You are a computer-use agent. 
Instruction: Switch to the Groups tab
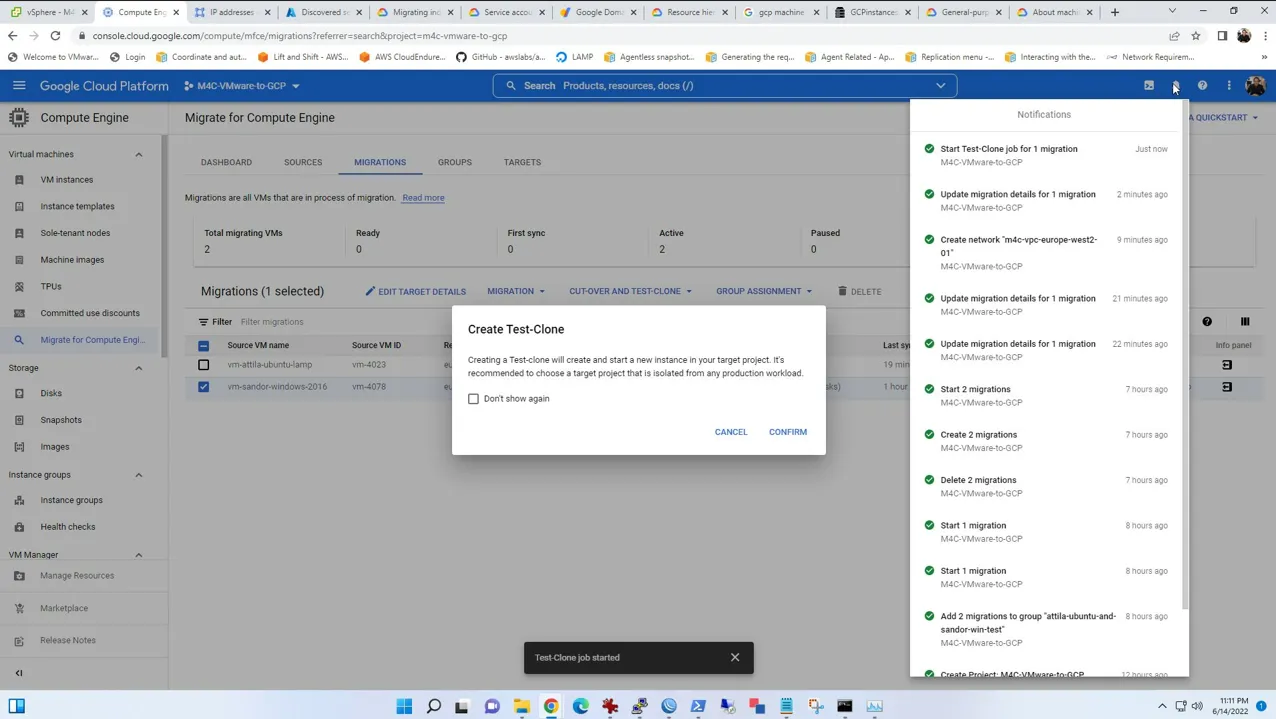455,162
